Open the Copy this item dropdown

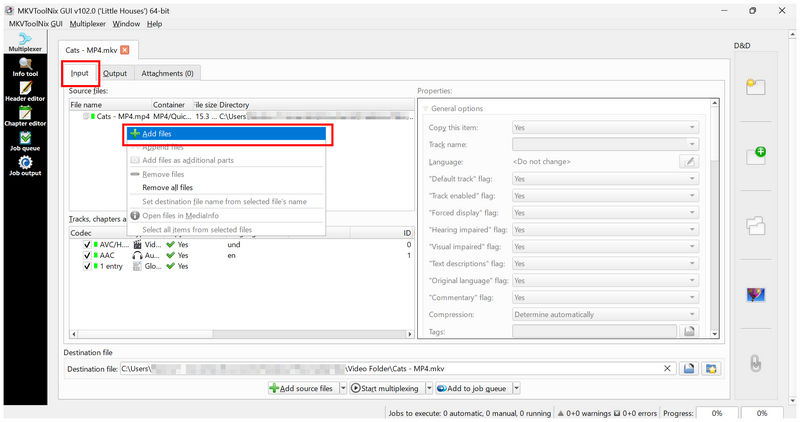point(605,128)
